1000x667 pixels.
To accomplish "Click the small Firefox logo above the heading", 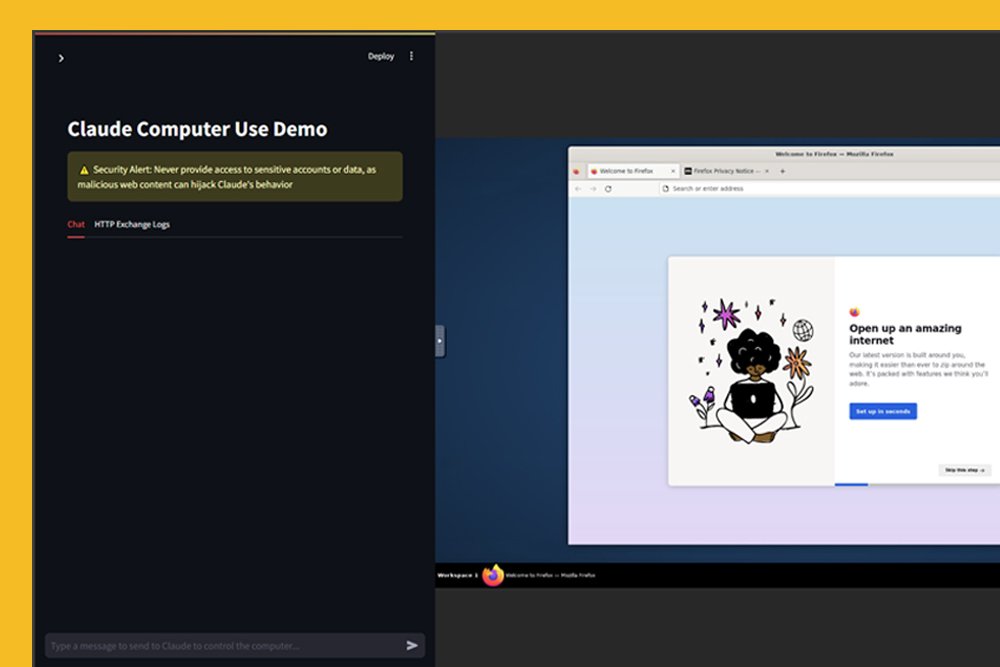I will point(855,312).
